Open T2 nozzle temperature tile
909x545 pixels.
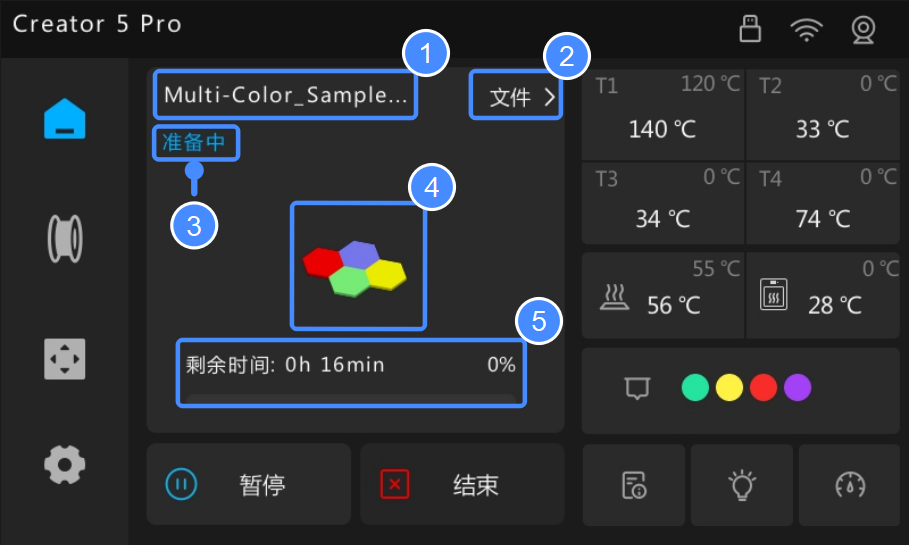point(823,115)
